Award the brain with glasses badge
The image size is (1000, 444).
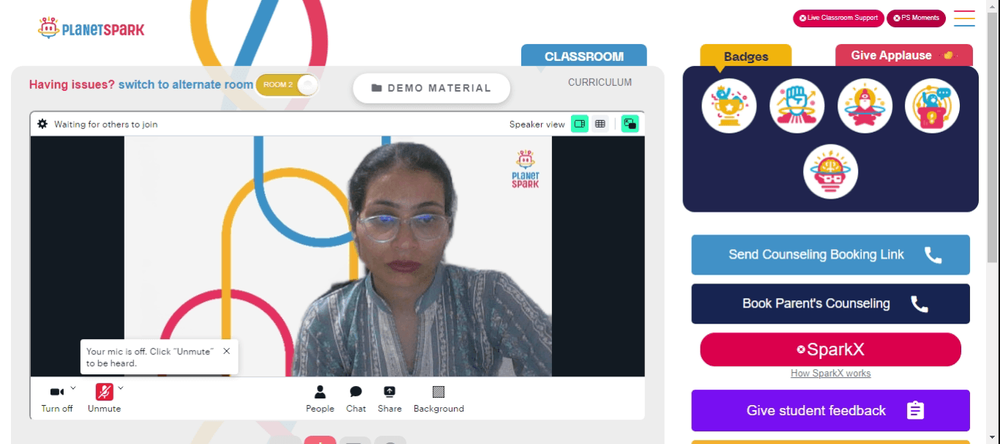(x=830, y=172)
